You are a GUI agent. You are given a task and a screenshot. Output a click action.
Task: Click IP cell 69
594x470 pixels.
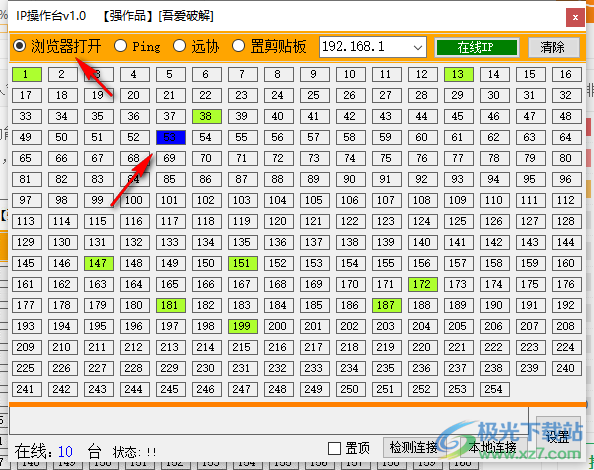(x=170, y=158)
